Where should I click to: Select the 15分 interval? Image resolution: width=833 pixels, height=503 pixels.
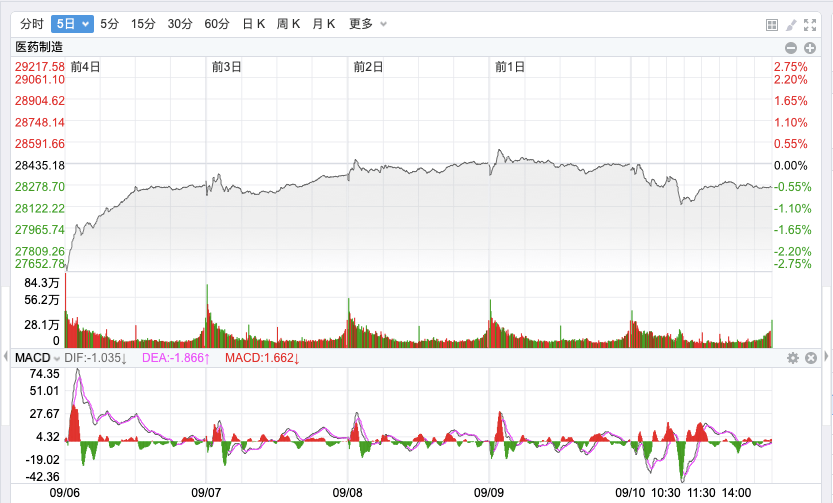pyautogui.click(x=144, y=23)
